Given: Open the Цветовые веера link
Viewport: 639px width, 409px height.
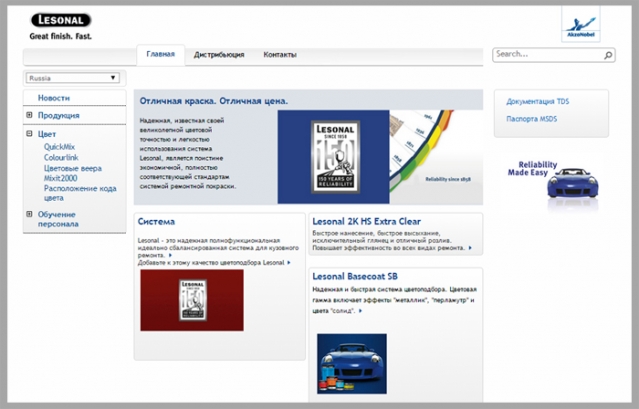Looking at the screenshot, I should click(73, 168).
